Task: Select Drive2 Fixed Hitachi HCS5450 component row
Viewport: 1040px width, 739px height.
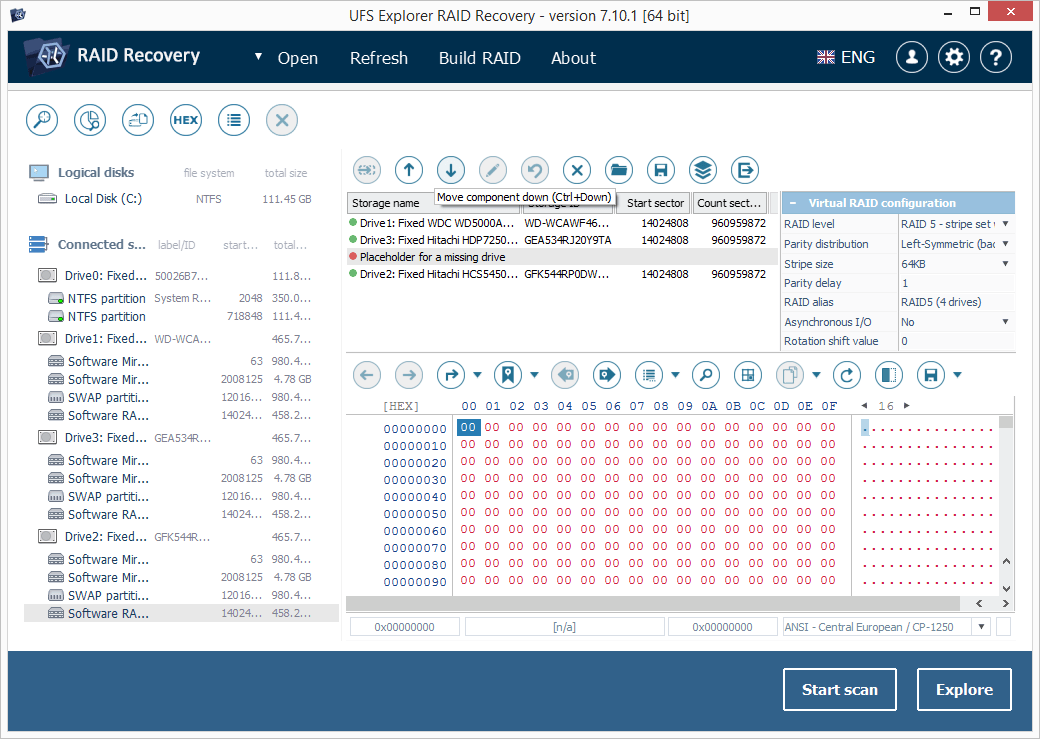Action: coord(562,274)
